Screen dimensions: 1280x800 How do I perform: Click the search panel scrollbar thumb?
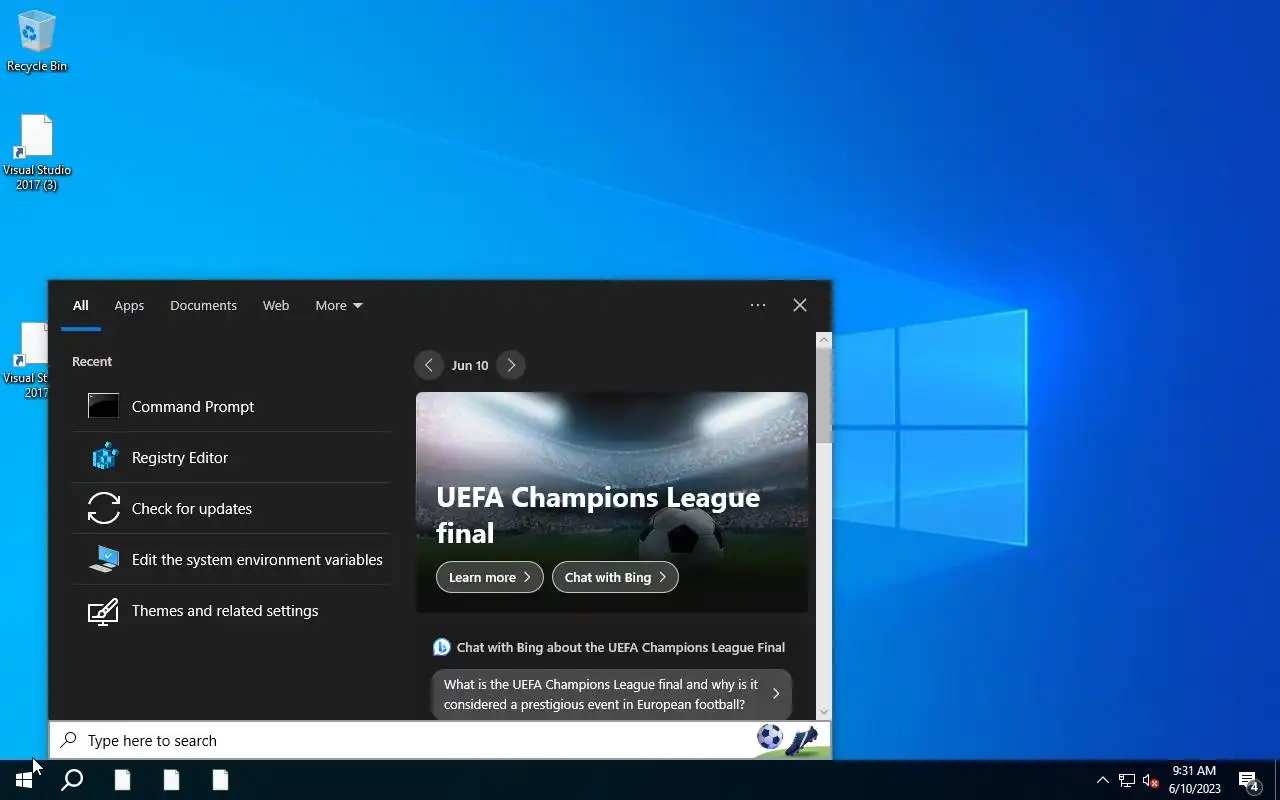click(x=824, y=396)
